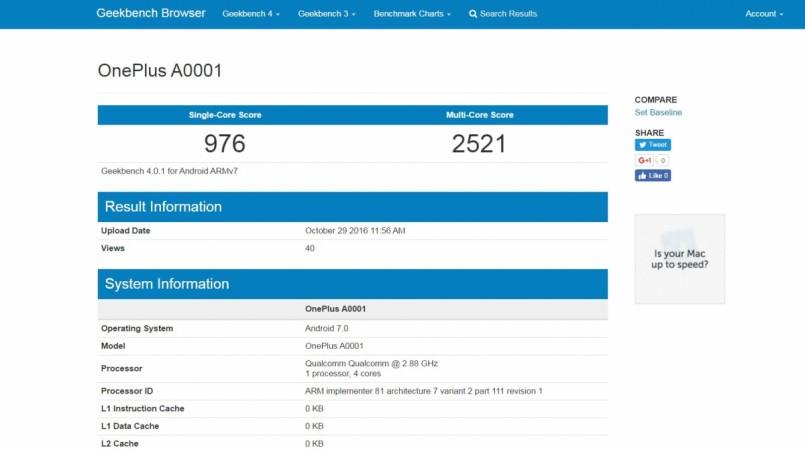Image resolution: width=805 pixels, height=450 pixels.
Task: Click the ARM implementer Processor ID value
Action: point(424,391)
